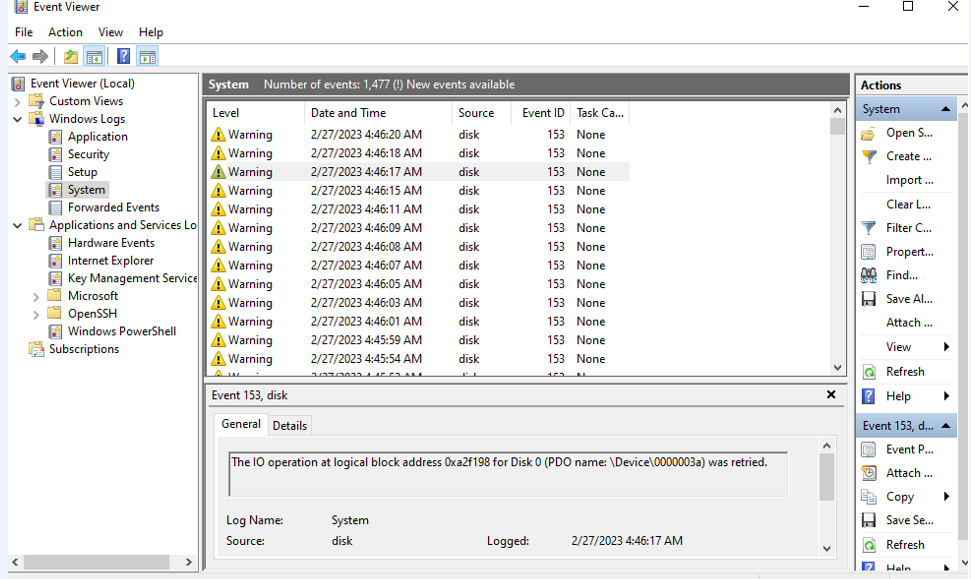
Task: Navigate back using the toolbar arrow
Action: (x=16, y=56)
